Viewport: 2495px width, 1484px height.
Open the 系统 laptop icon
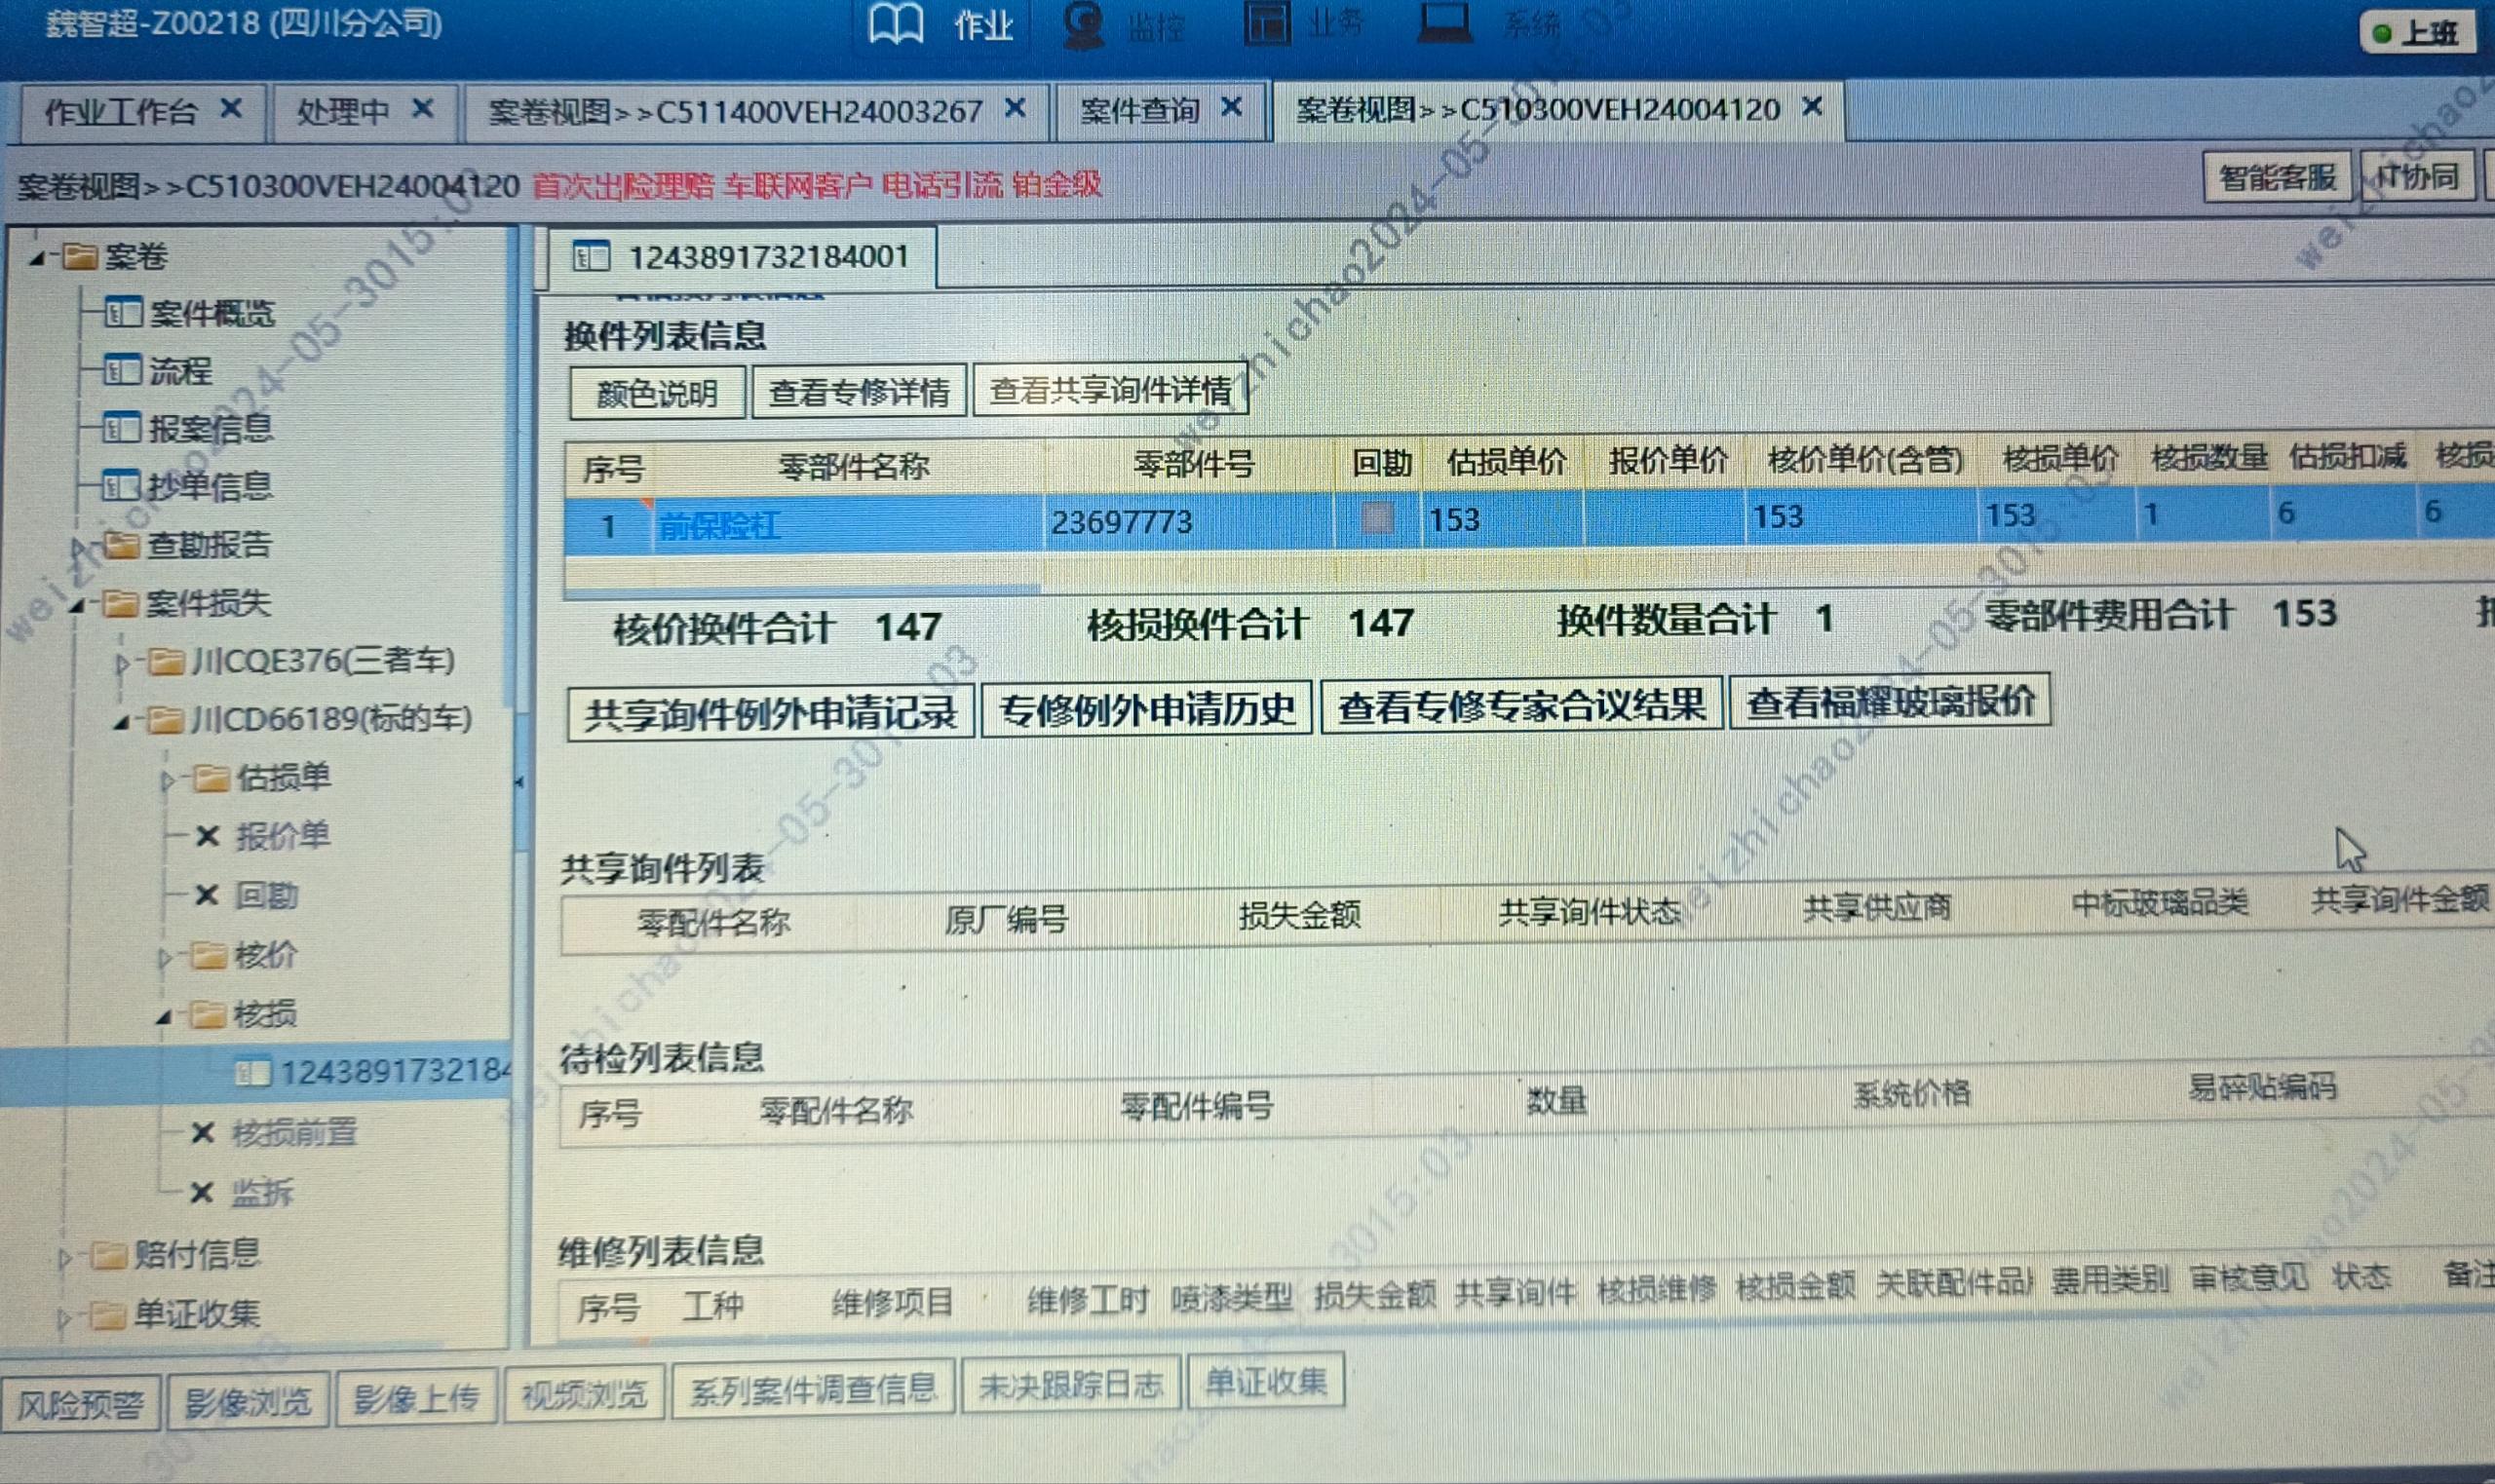point(1444,22)
